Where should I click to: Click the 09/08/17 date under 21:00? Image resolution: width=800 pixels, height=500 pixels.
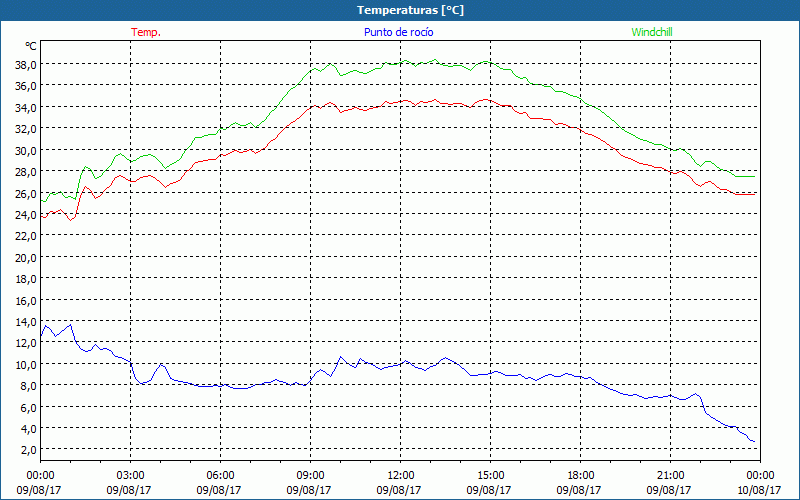[669, 490]
